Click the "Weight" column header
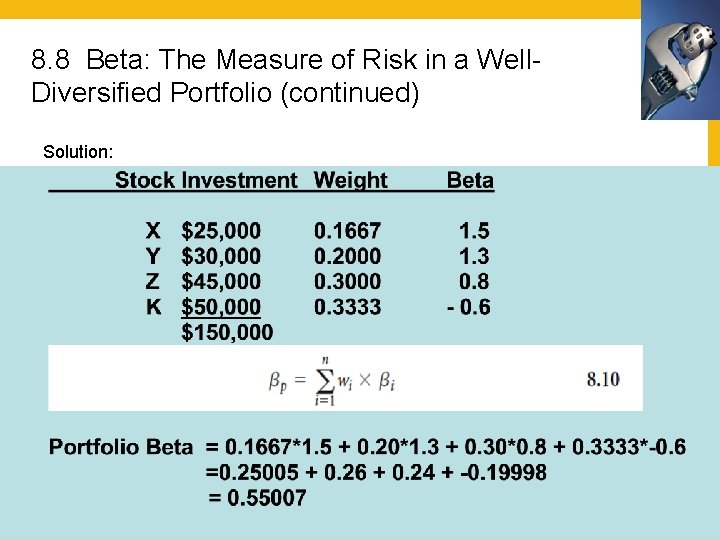Screen dimensions: 720x540 pyautogui.click(x=350, y=181)
